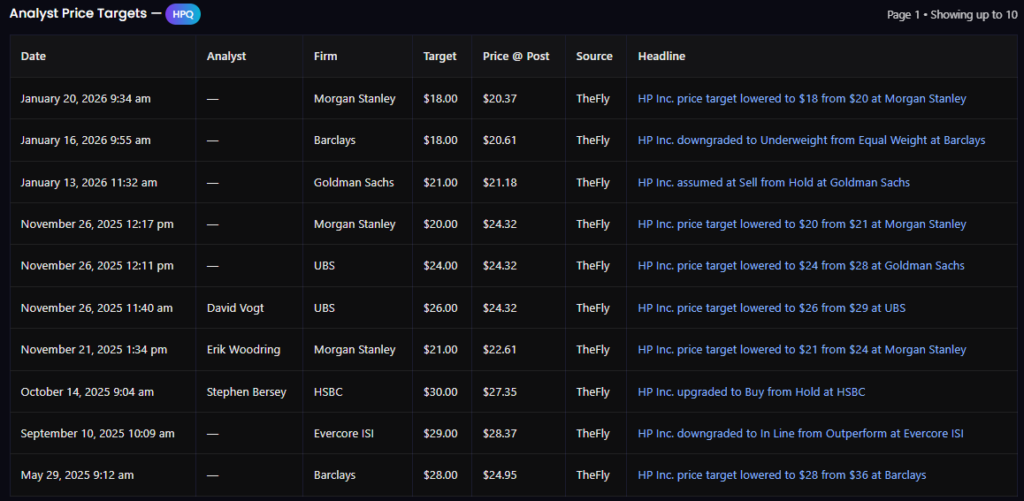
Task: Click the Target column header
Action: point(440,57)
